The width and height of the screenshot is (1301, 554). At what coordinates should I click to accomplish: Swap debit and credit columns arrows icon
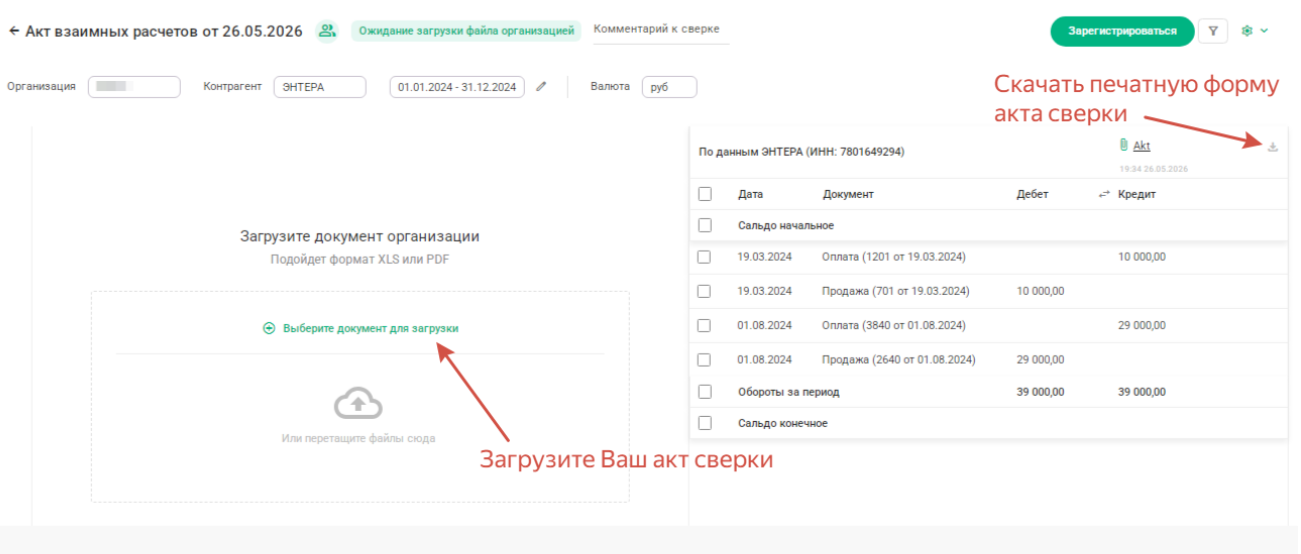(1104, 195)
